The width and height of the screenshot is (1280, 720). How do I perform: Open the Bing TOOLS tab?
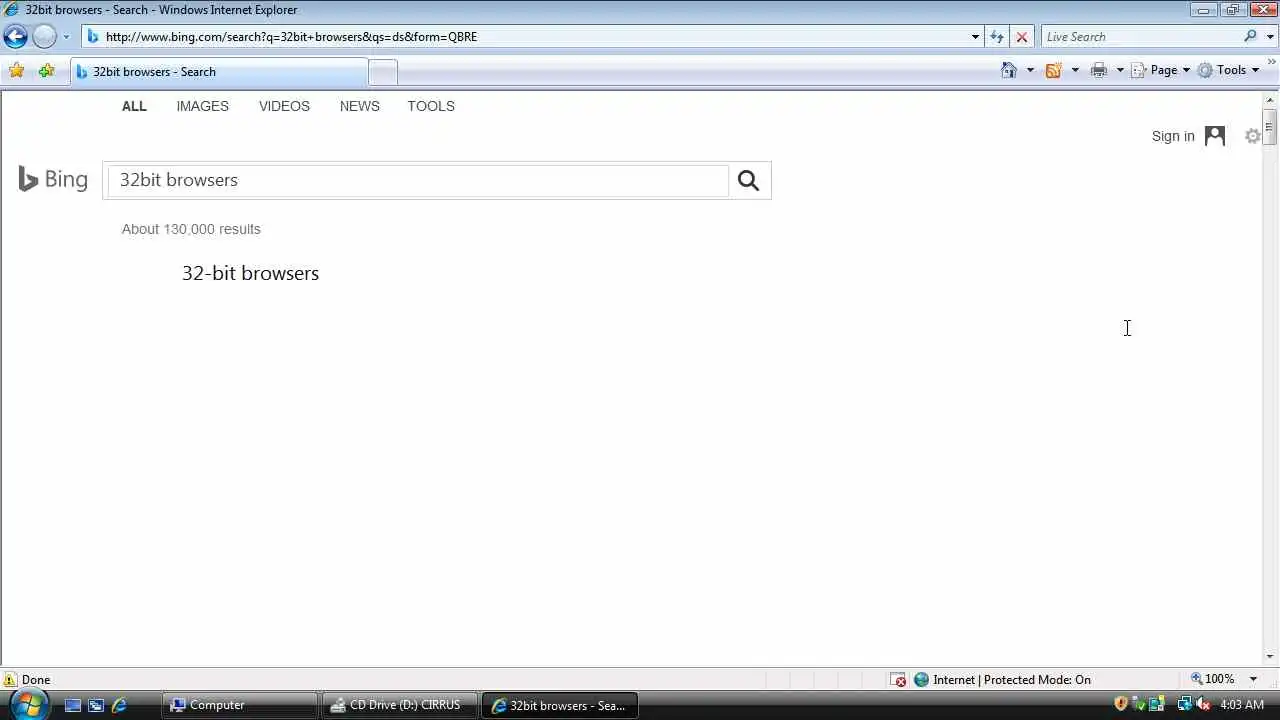click(x=431, y=106)
